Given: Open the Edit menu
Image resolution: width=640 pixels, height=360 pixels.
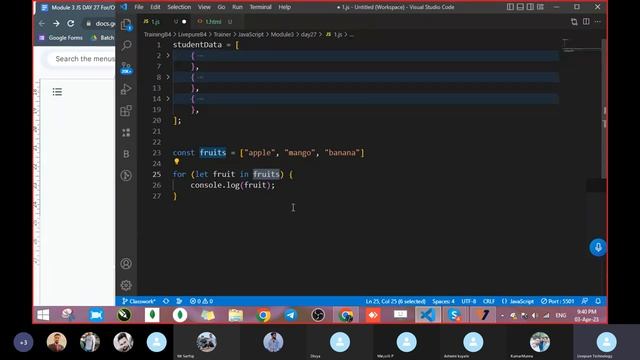Looking at the screenshot, I should (155, 7).
